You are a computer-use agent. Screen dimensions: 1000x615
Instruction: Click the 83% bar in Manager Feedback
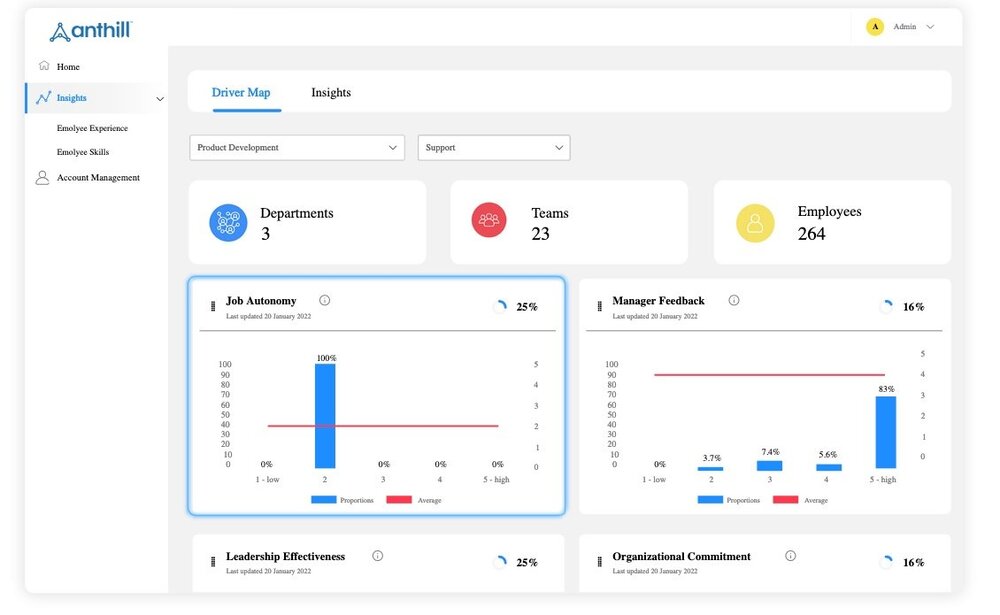coord(885,432)
